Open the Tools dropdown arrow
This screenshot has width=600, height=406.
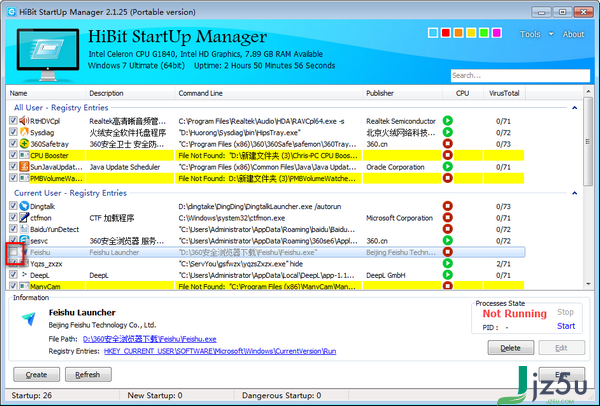(551, 34)
